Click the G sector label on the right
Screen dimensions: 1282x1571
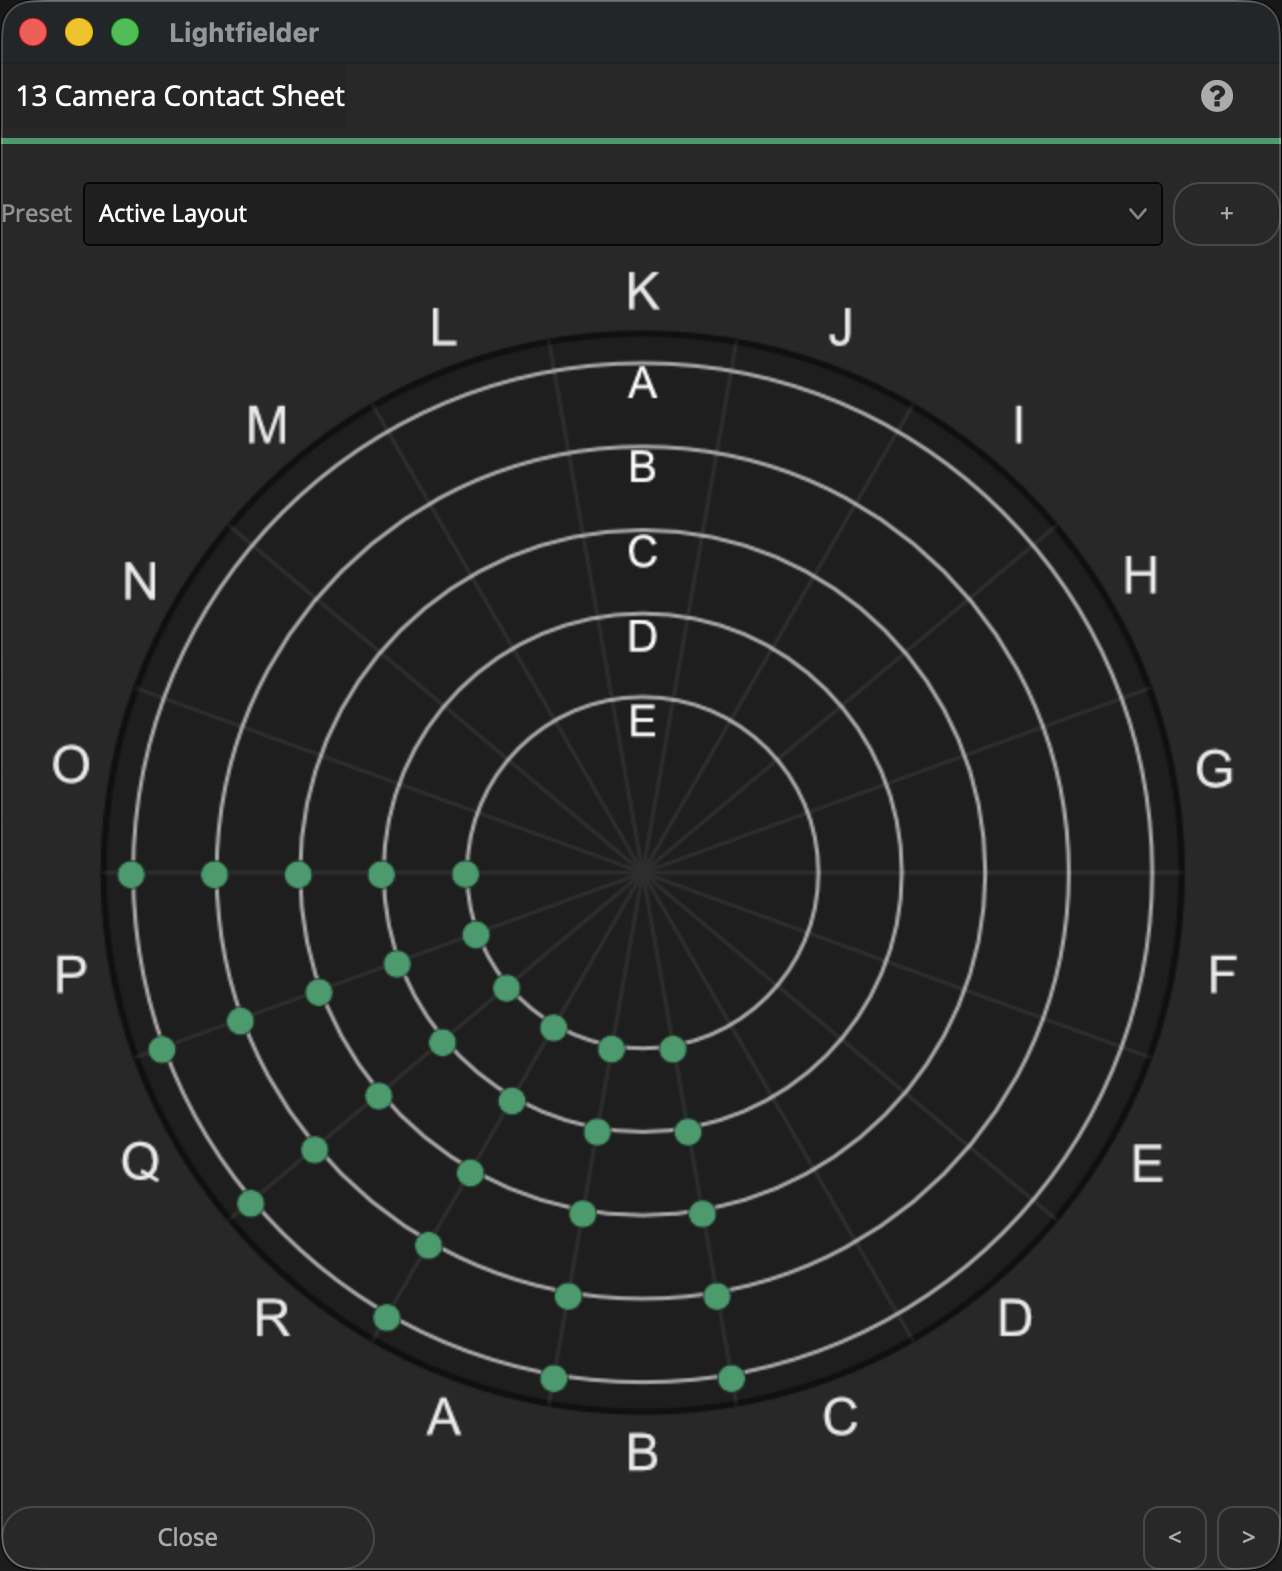click(x=1214, y=769)
